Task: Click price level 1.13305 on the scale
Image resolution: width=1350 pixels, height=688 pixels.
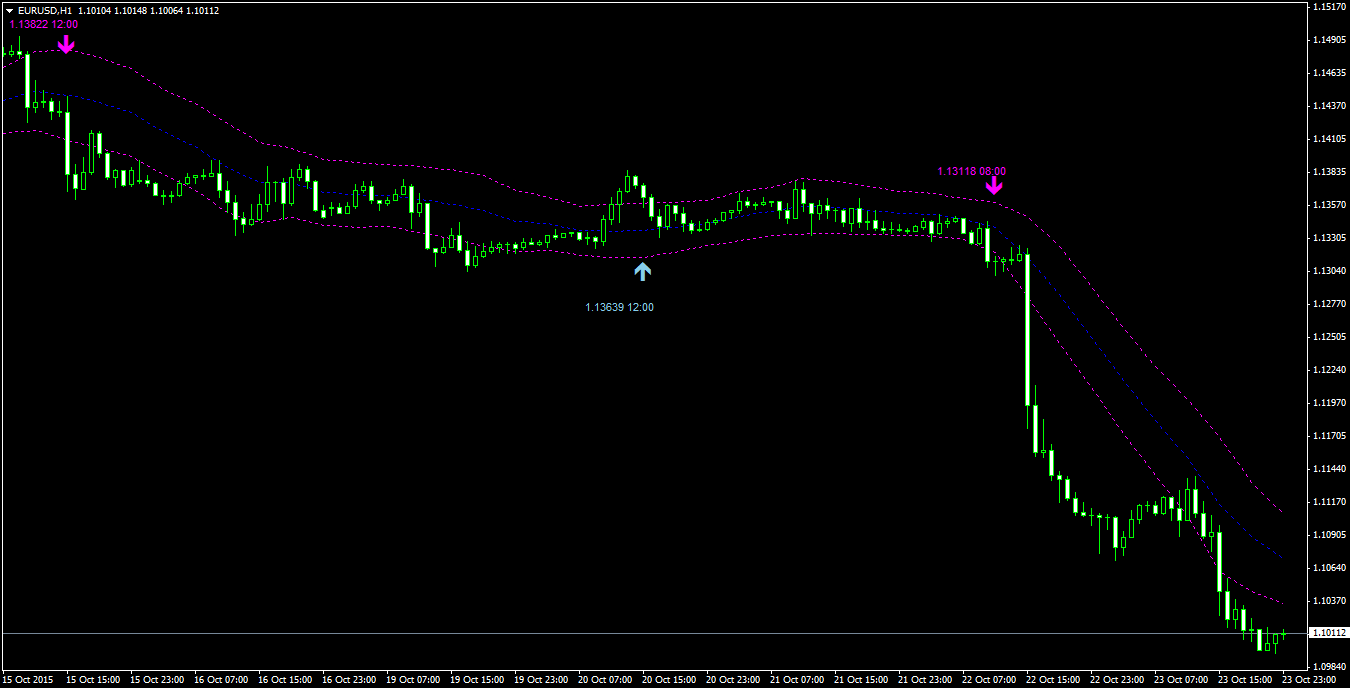Action: (1329, 238)
